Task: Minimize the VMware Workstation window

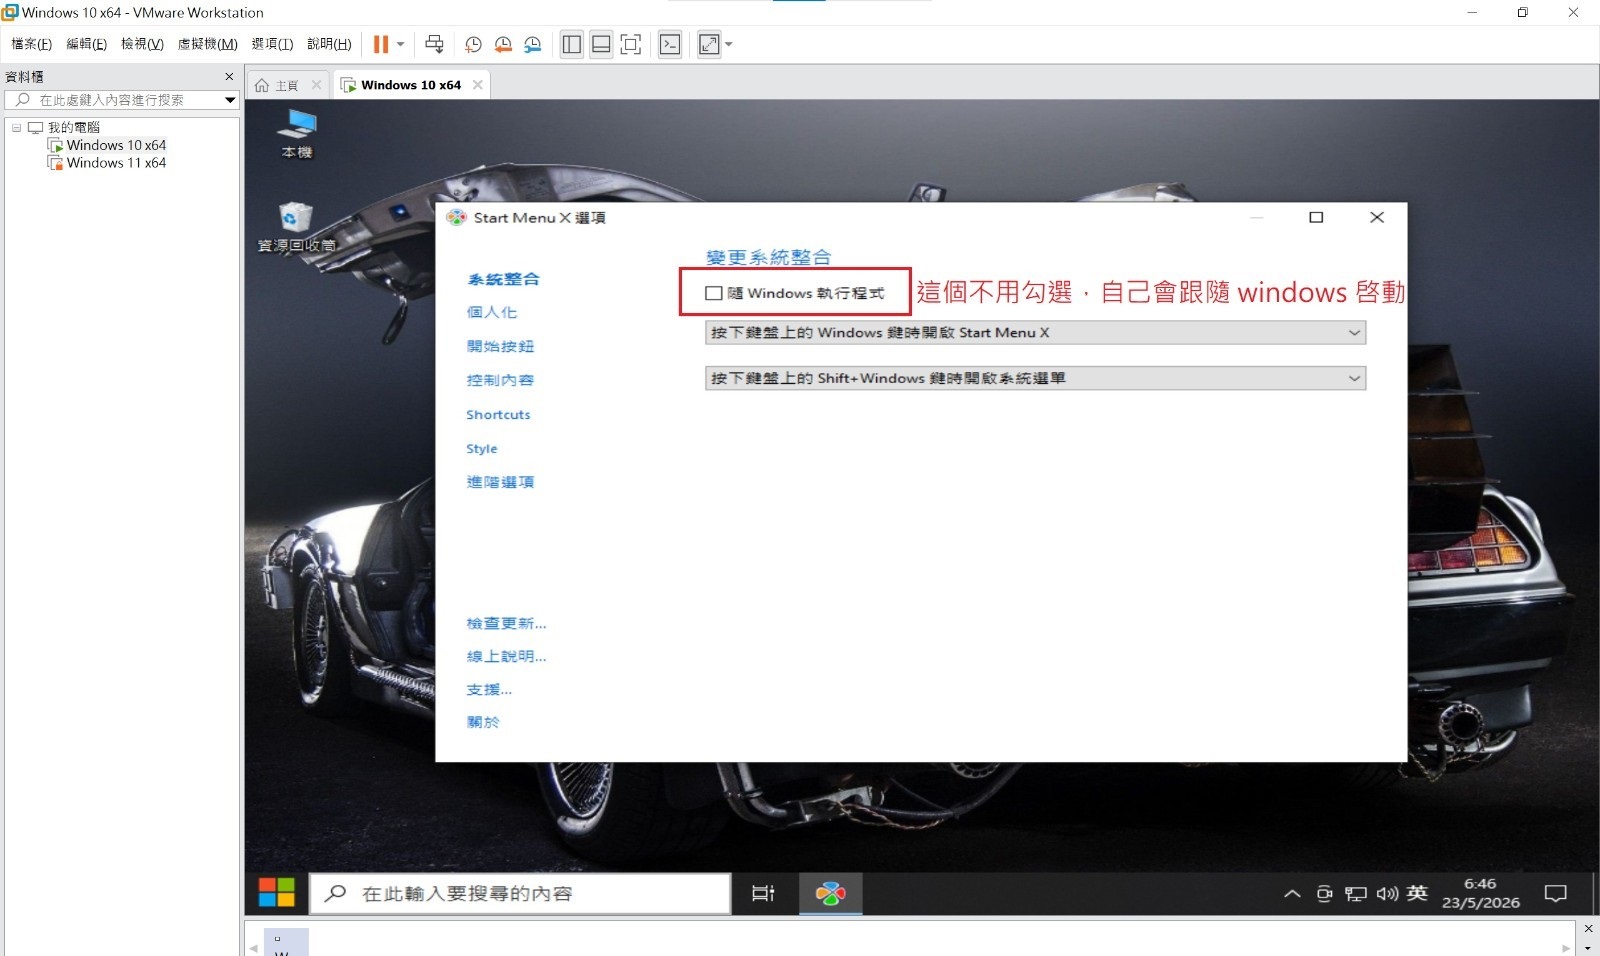Action: [x=1472, y=13]
